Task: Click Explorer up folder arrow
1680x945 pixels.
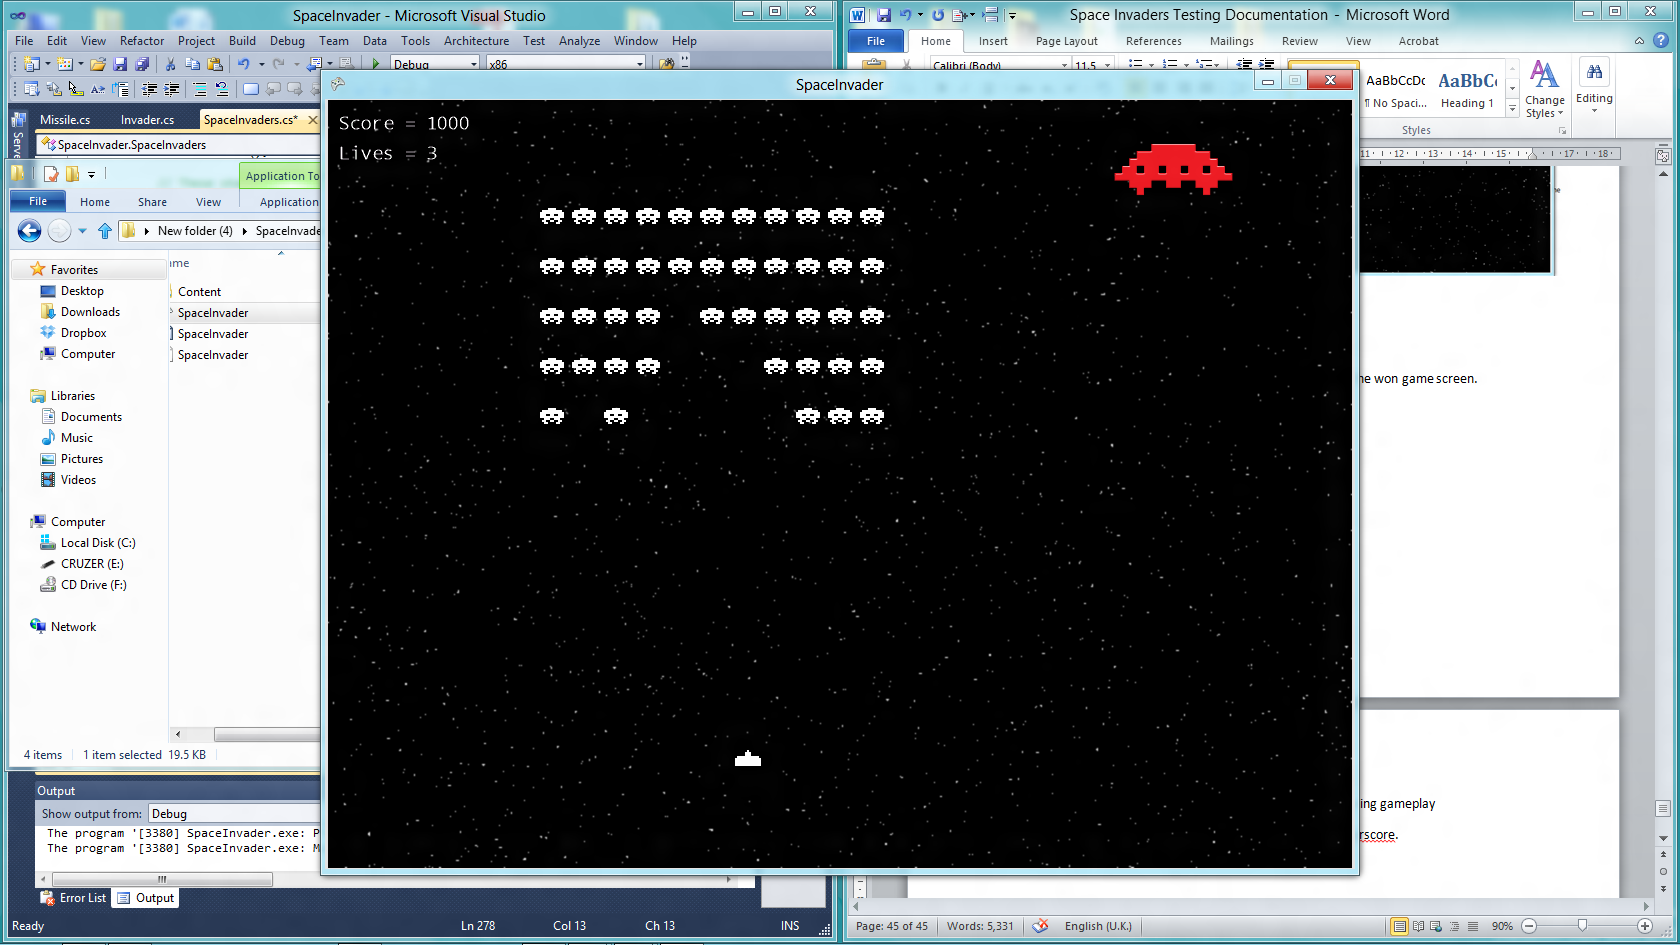Action: (105, 231)
